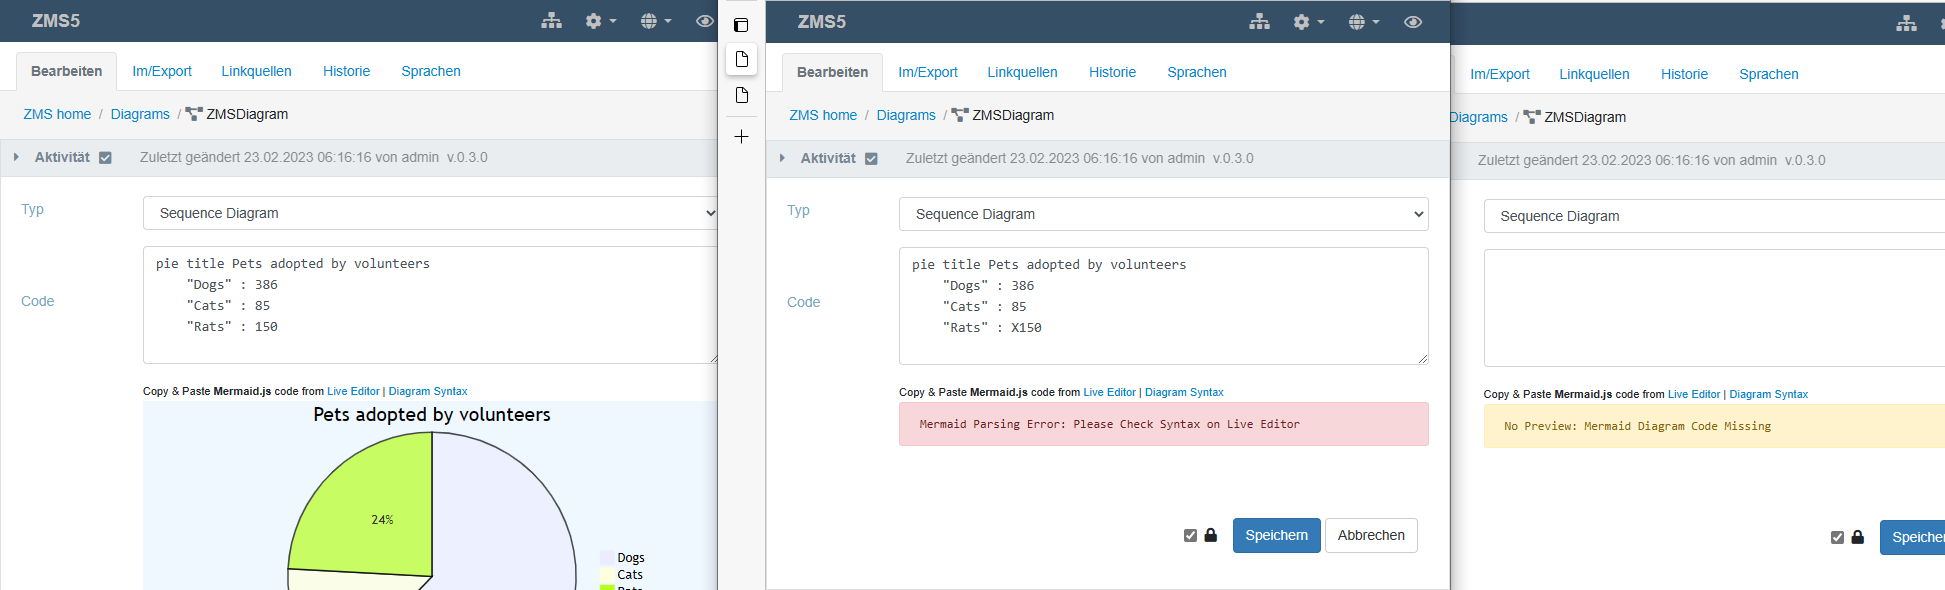Open sitemap icon in right panel header
The height and width of the screenshot is (590, 1945).
(x=1906, y=24)
